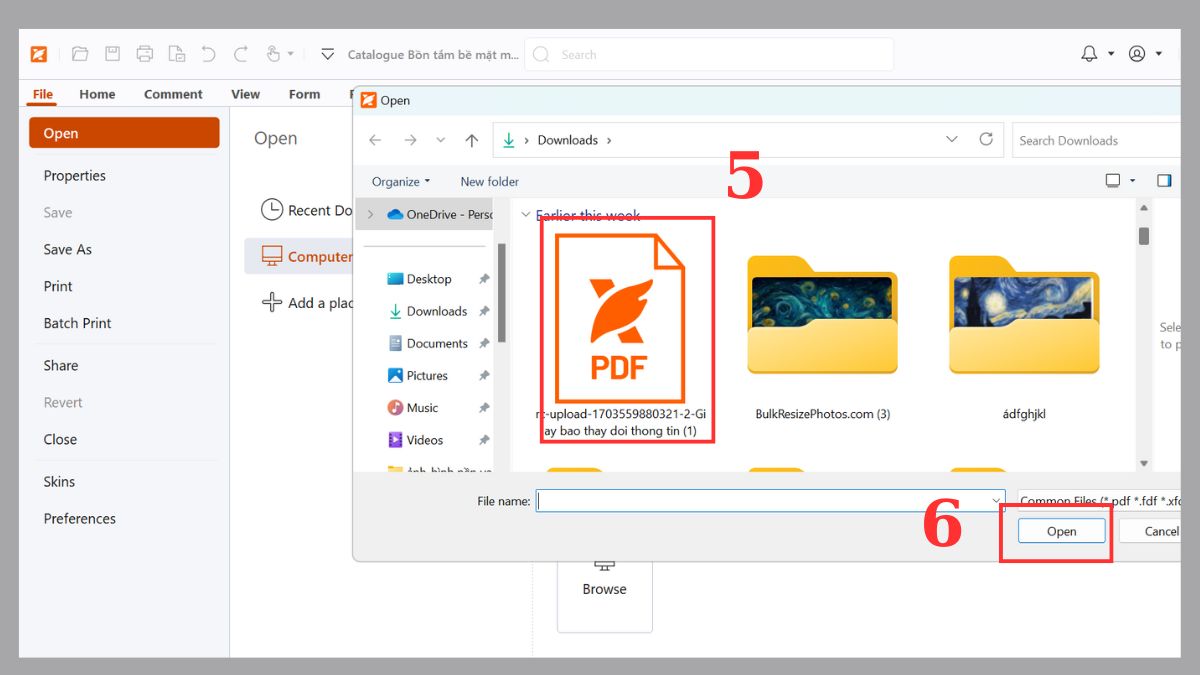This screenshot has width=1200, height=675.
Task: Click the printer icon in the quick toolbar
Action: (145, 54)
